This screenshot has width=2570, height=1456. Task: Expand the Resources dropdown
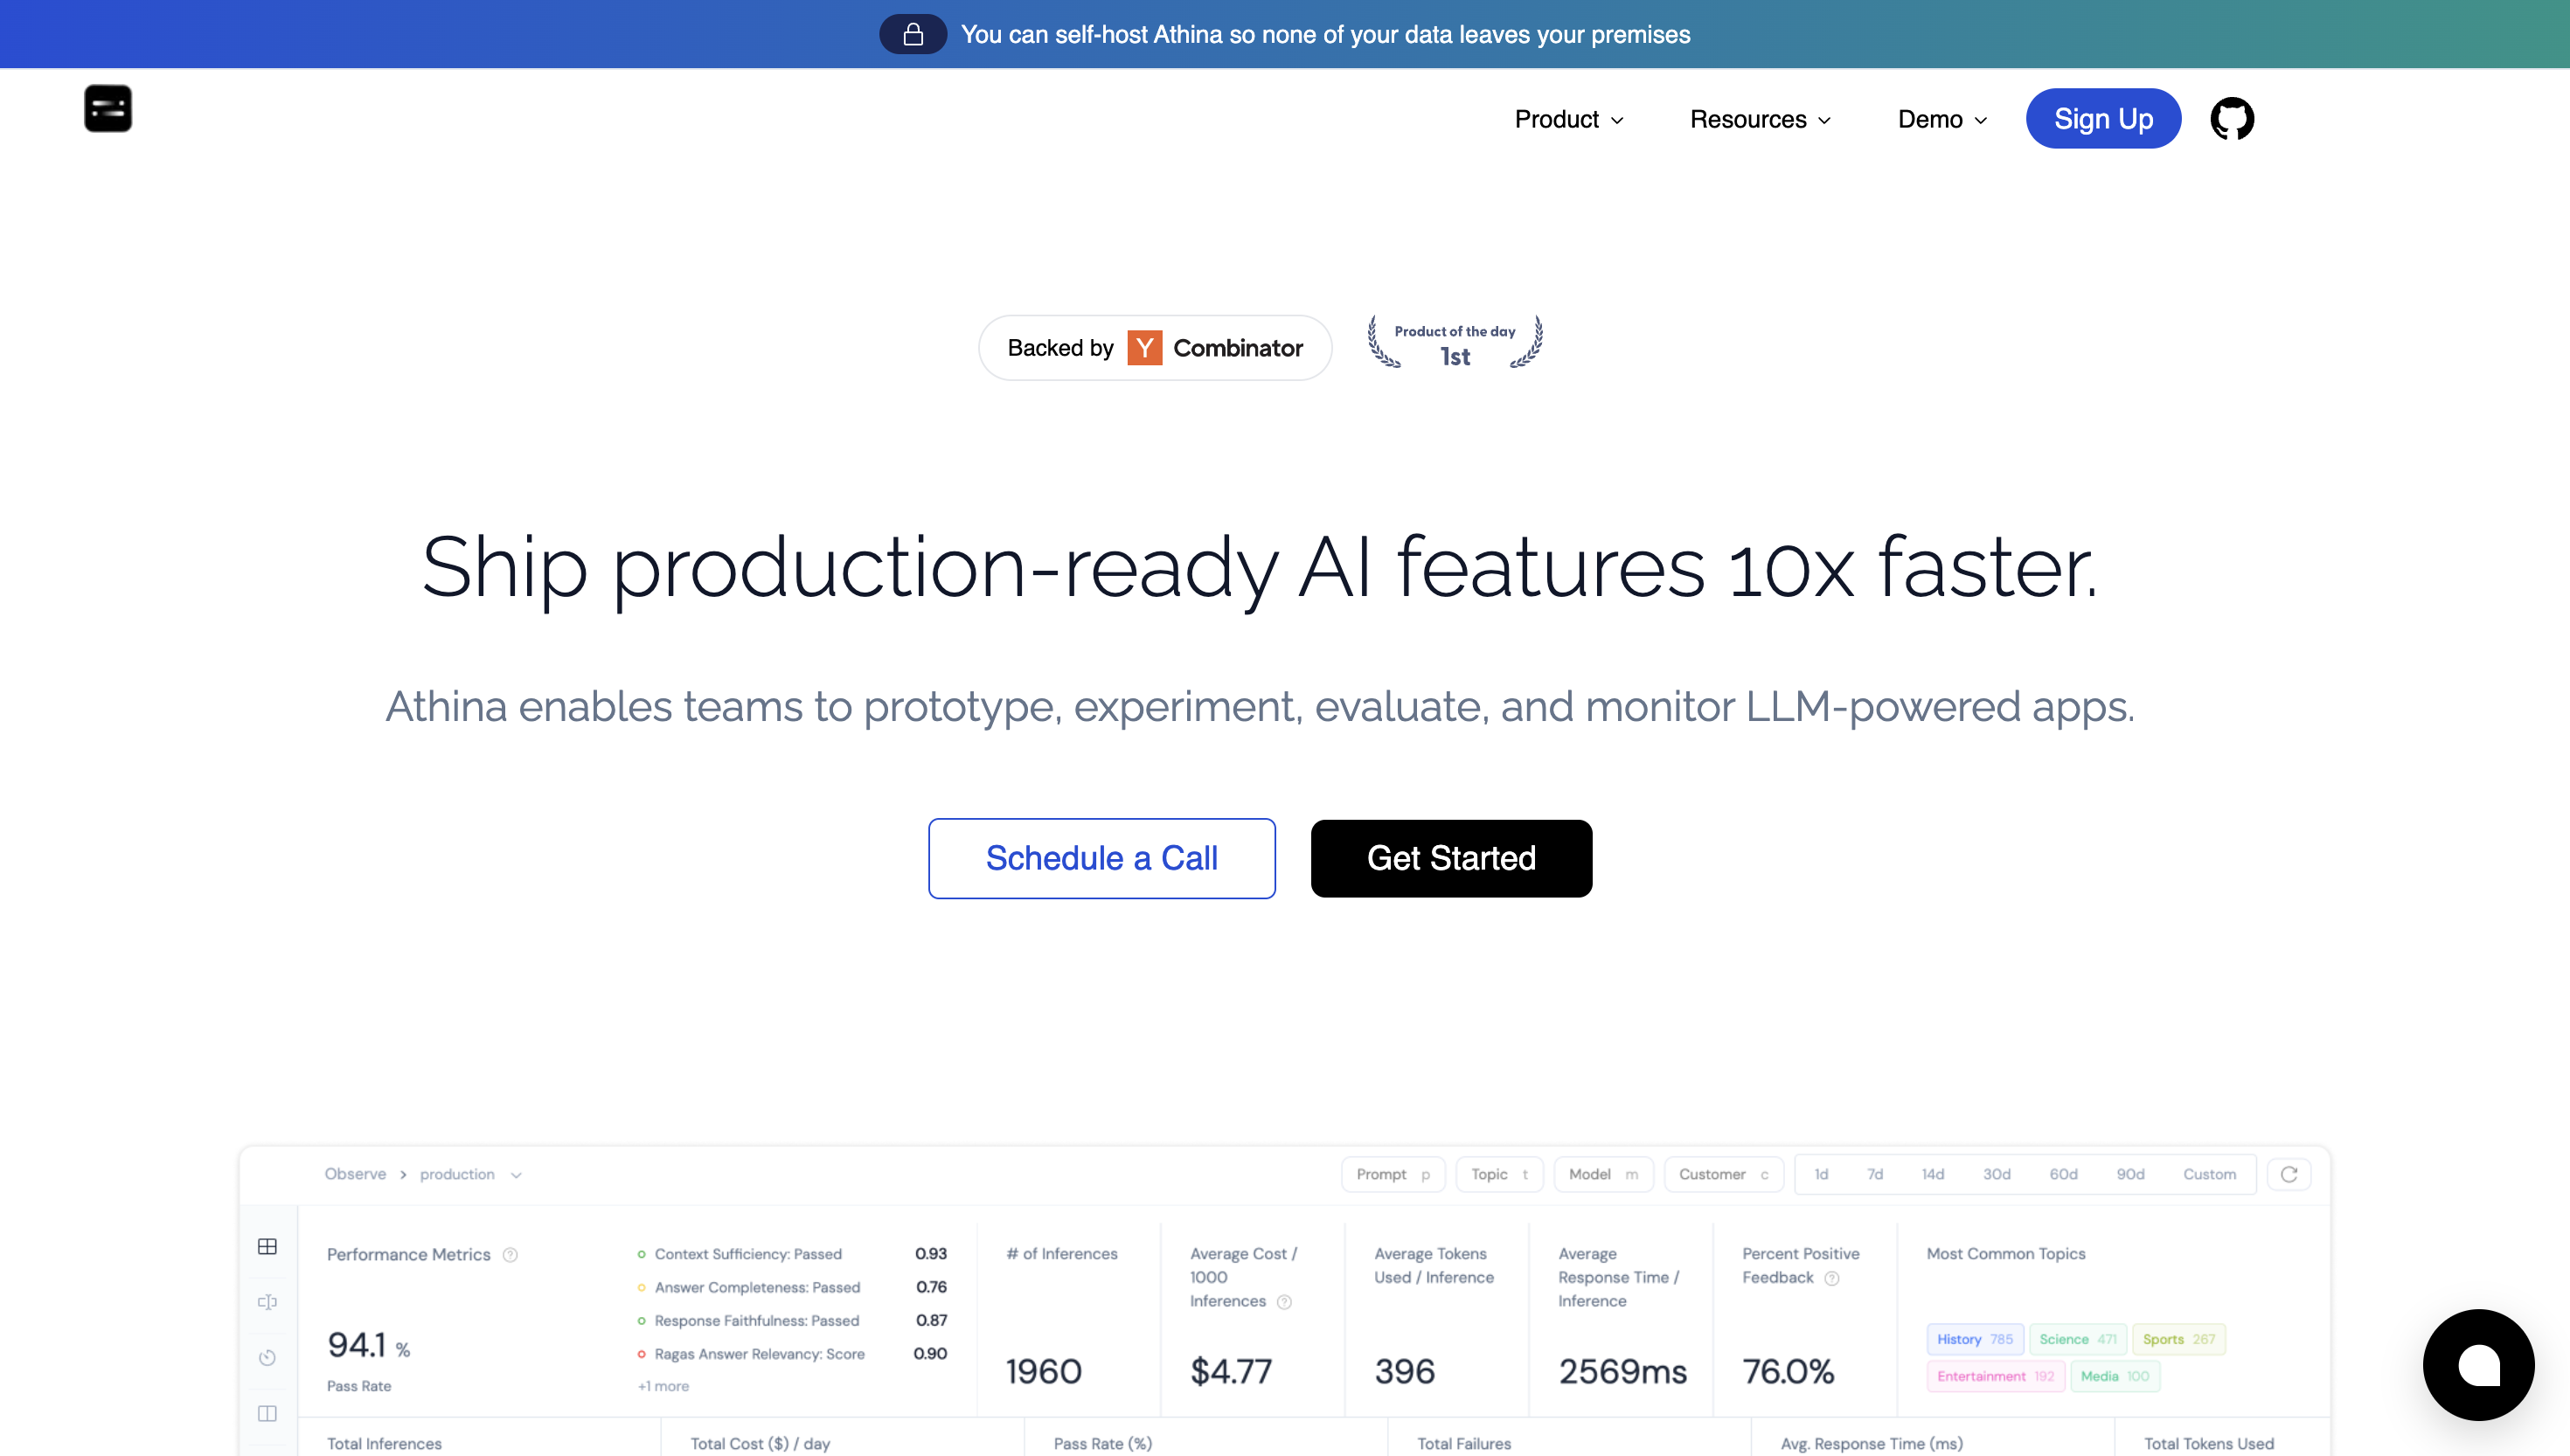coord(1760,119)
